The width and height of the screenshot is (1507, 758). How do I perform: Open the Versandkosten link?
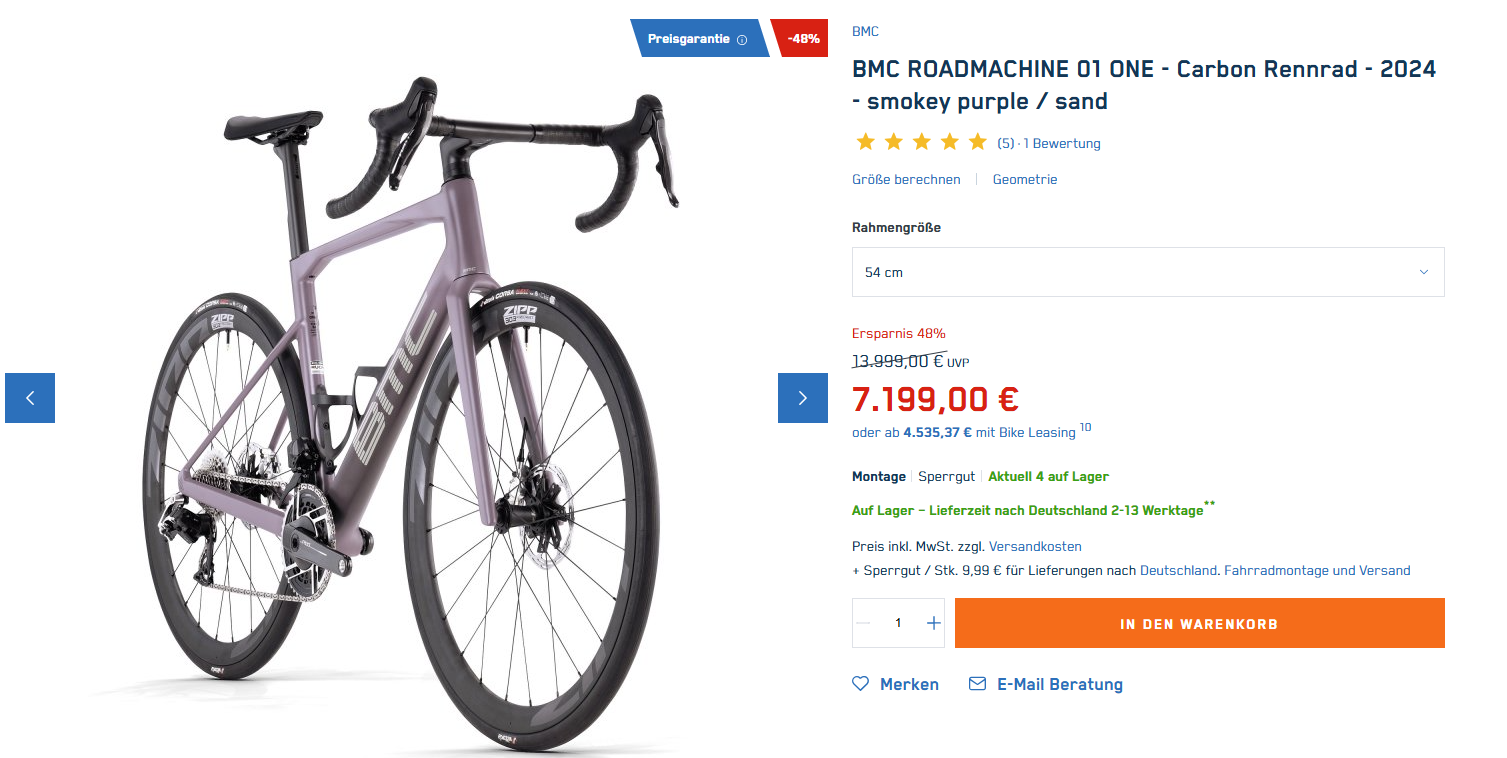click(x=1035, y=547)
